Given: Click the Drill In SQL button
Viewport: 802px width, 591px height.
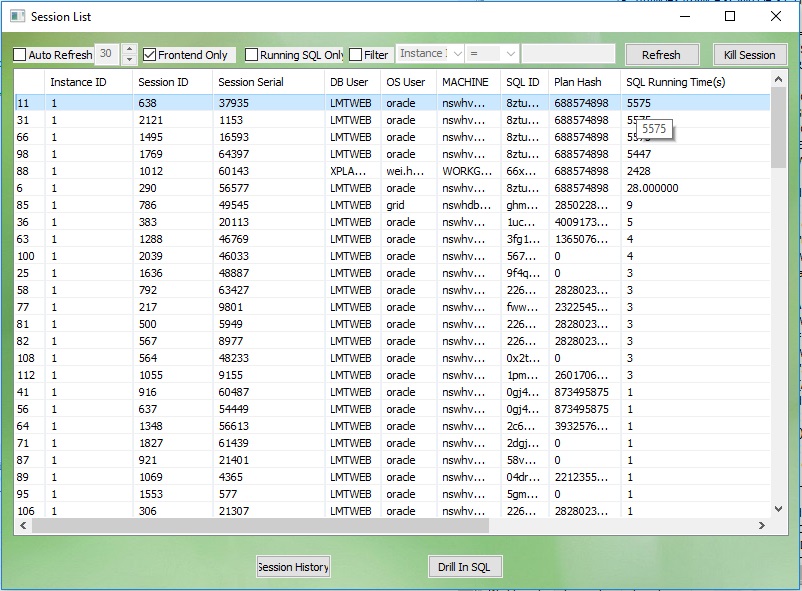Looking at the screenshot, I should (465, 567).
